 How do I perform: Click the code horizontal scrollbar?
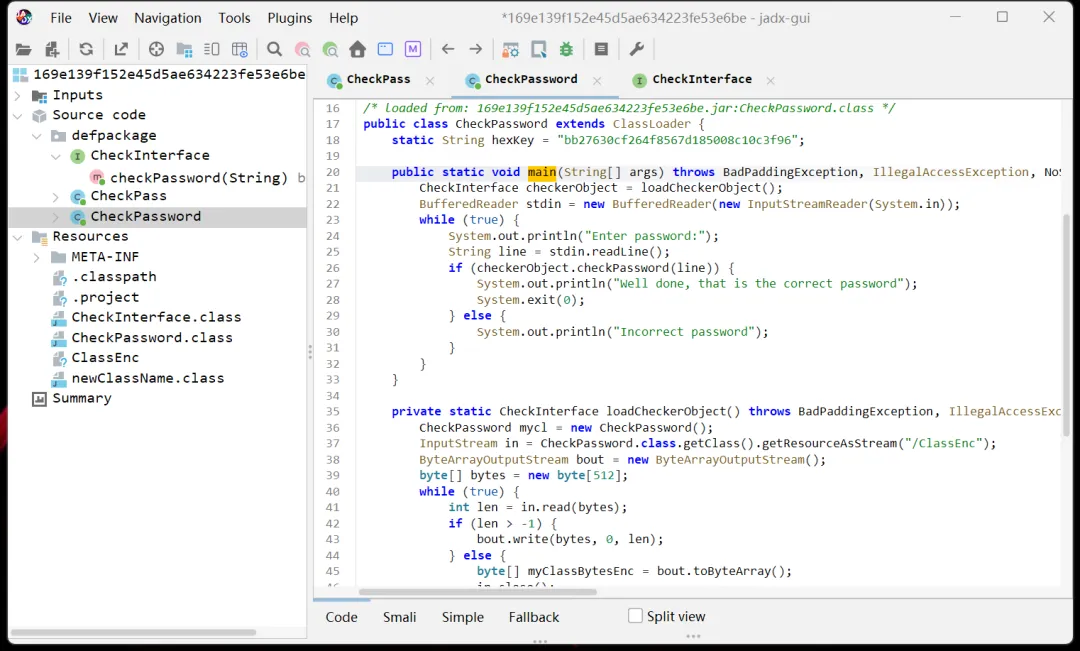pos(478,592)
